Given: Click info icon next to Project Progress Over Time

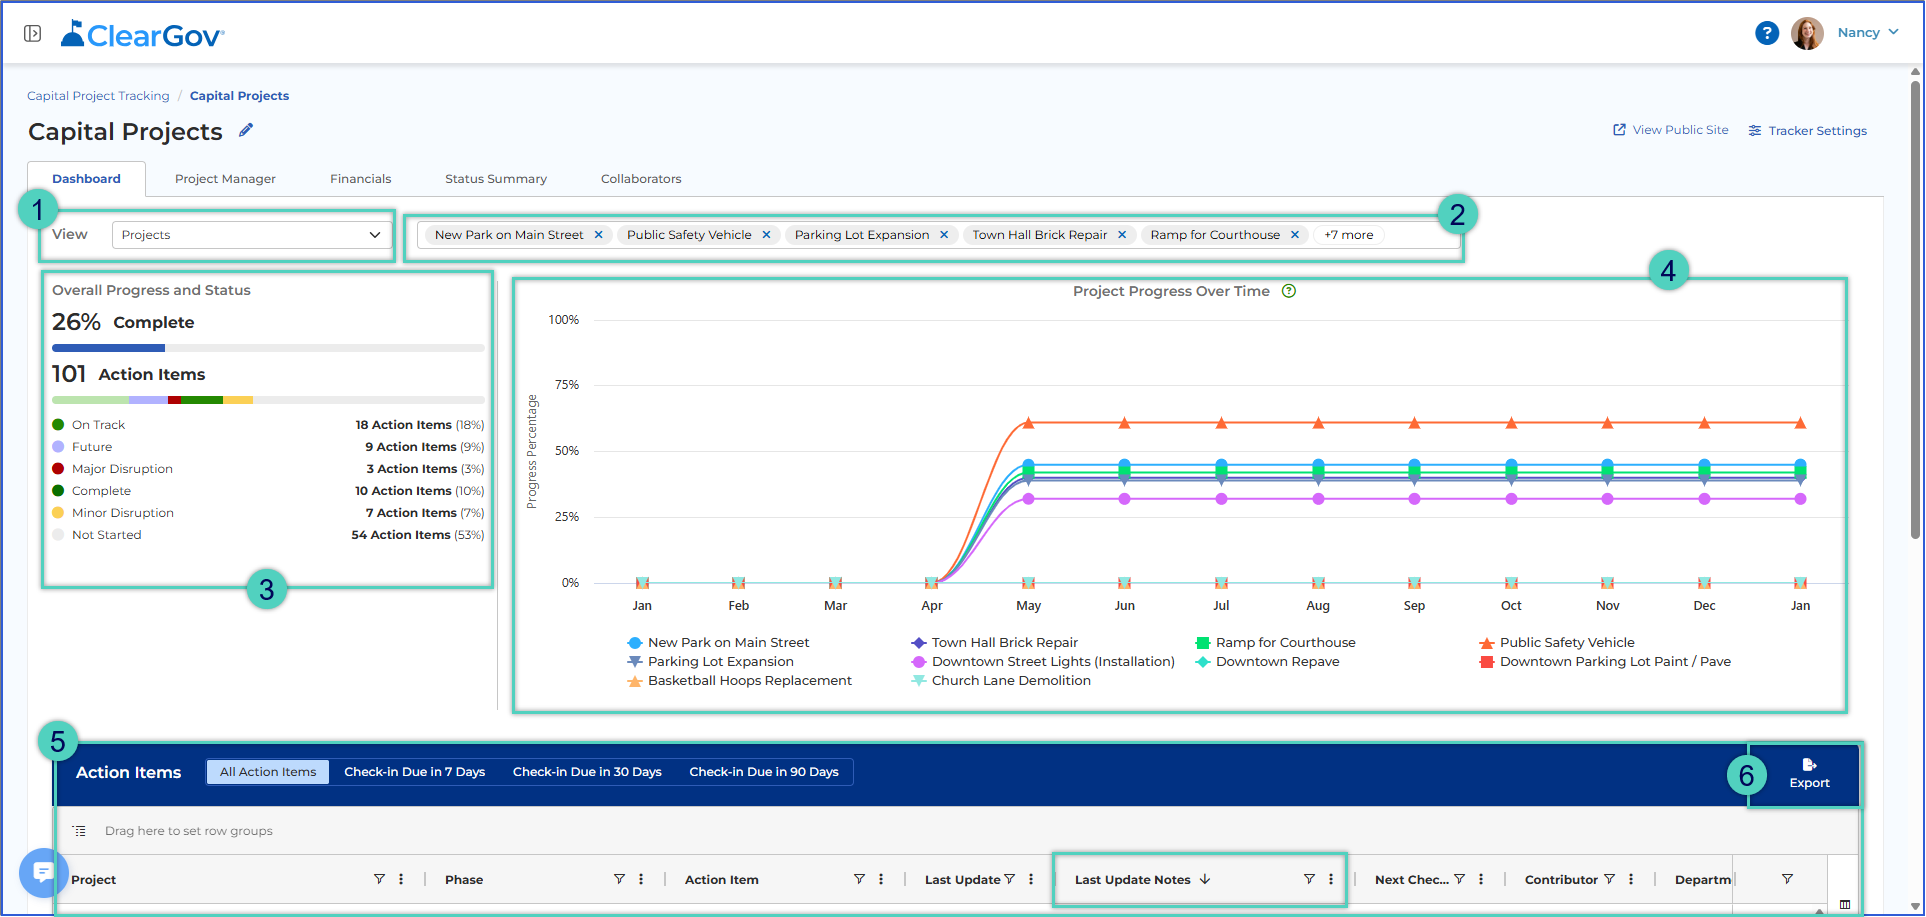Looking at the screenshot, I should [1289, 291].
